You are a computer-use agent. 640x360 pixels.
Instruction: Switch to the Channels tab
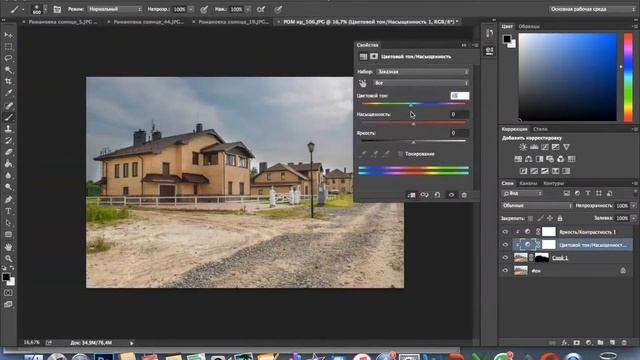point(529,183)
